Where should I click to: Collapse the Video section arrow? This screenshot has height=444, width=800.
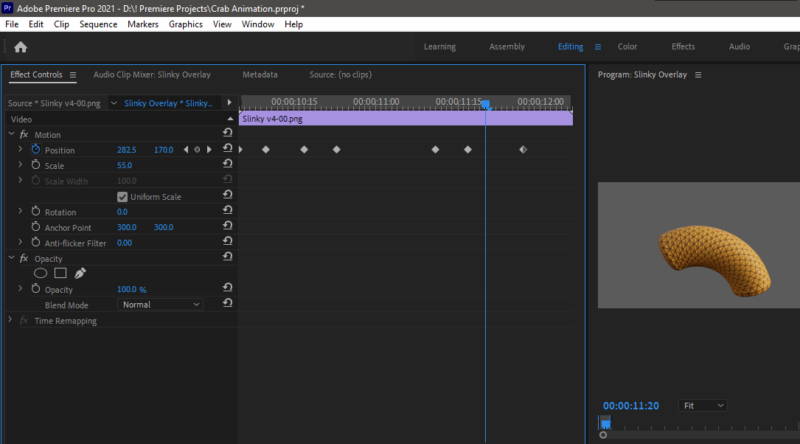tap(230, 119)
